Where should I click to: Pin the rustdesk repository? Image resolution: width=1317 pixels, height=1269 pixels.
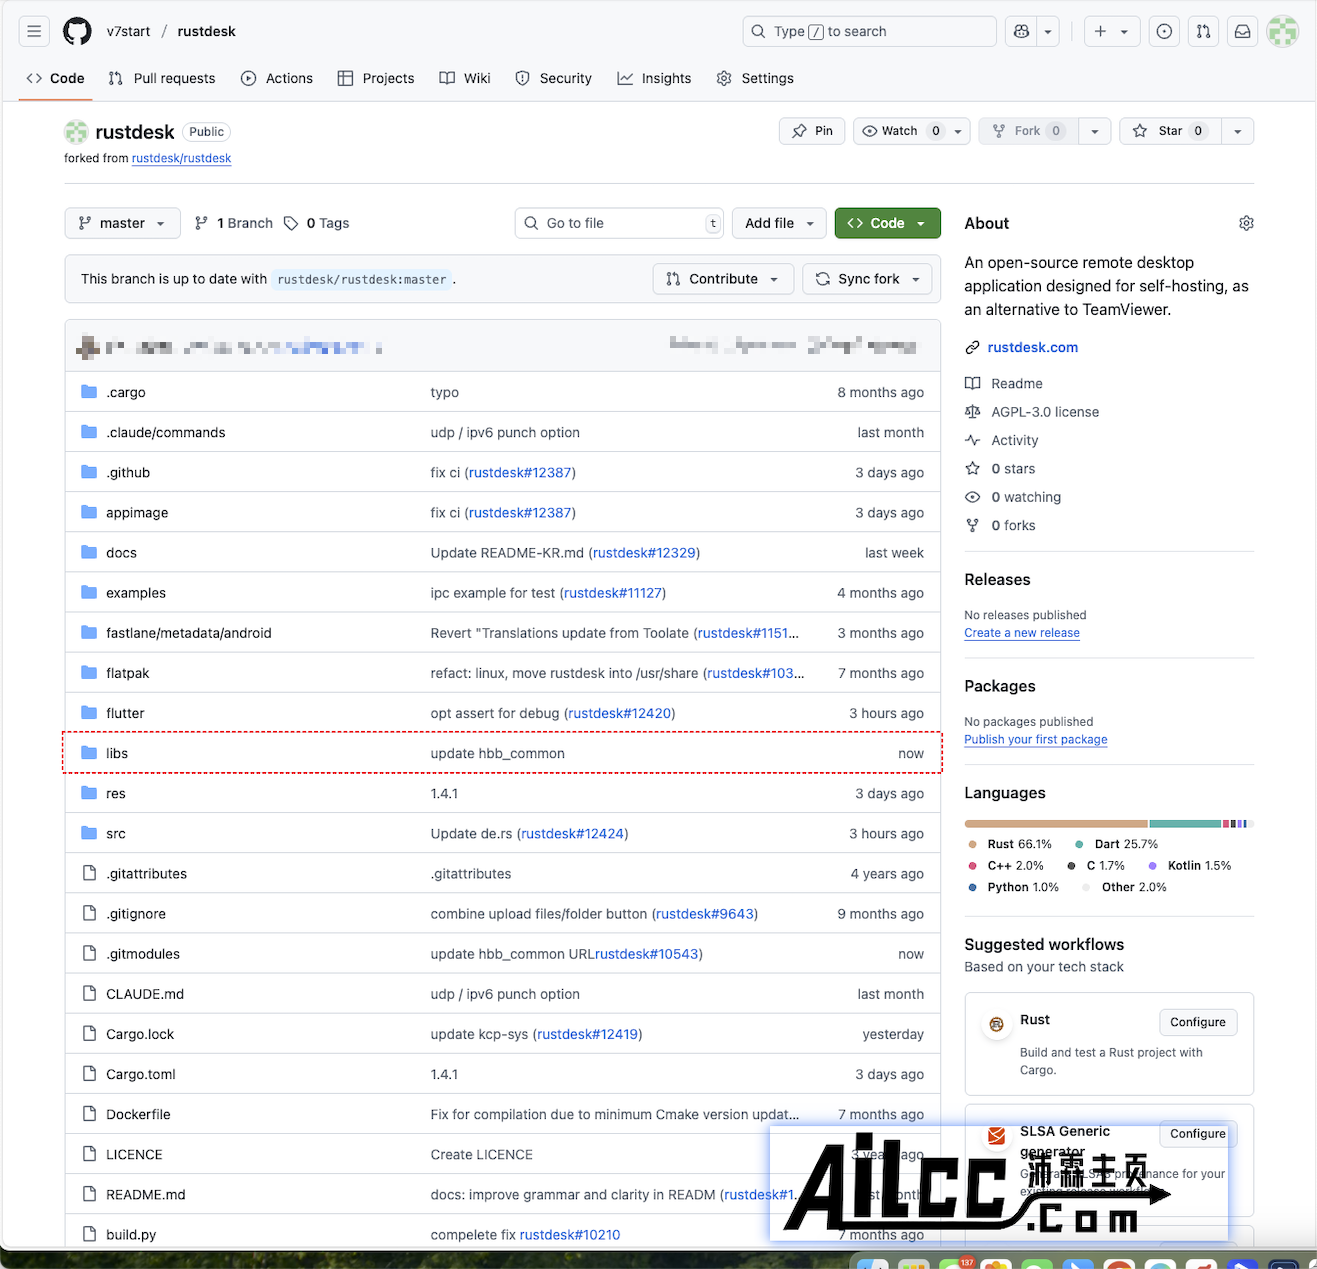point(812,131)
